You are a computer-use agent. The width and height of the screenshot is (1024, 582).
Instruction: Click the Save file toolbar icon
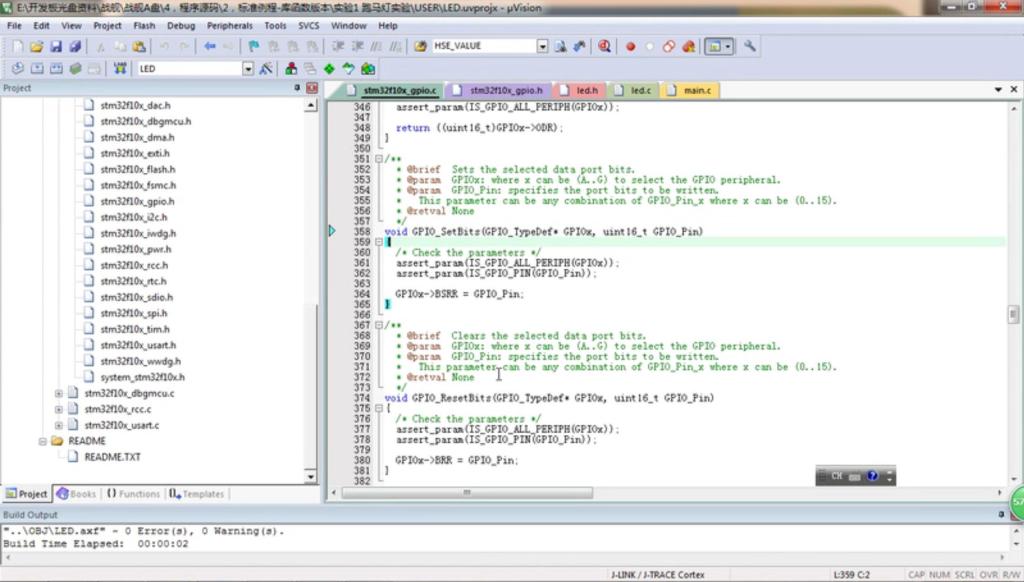coord(56,46)
